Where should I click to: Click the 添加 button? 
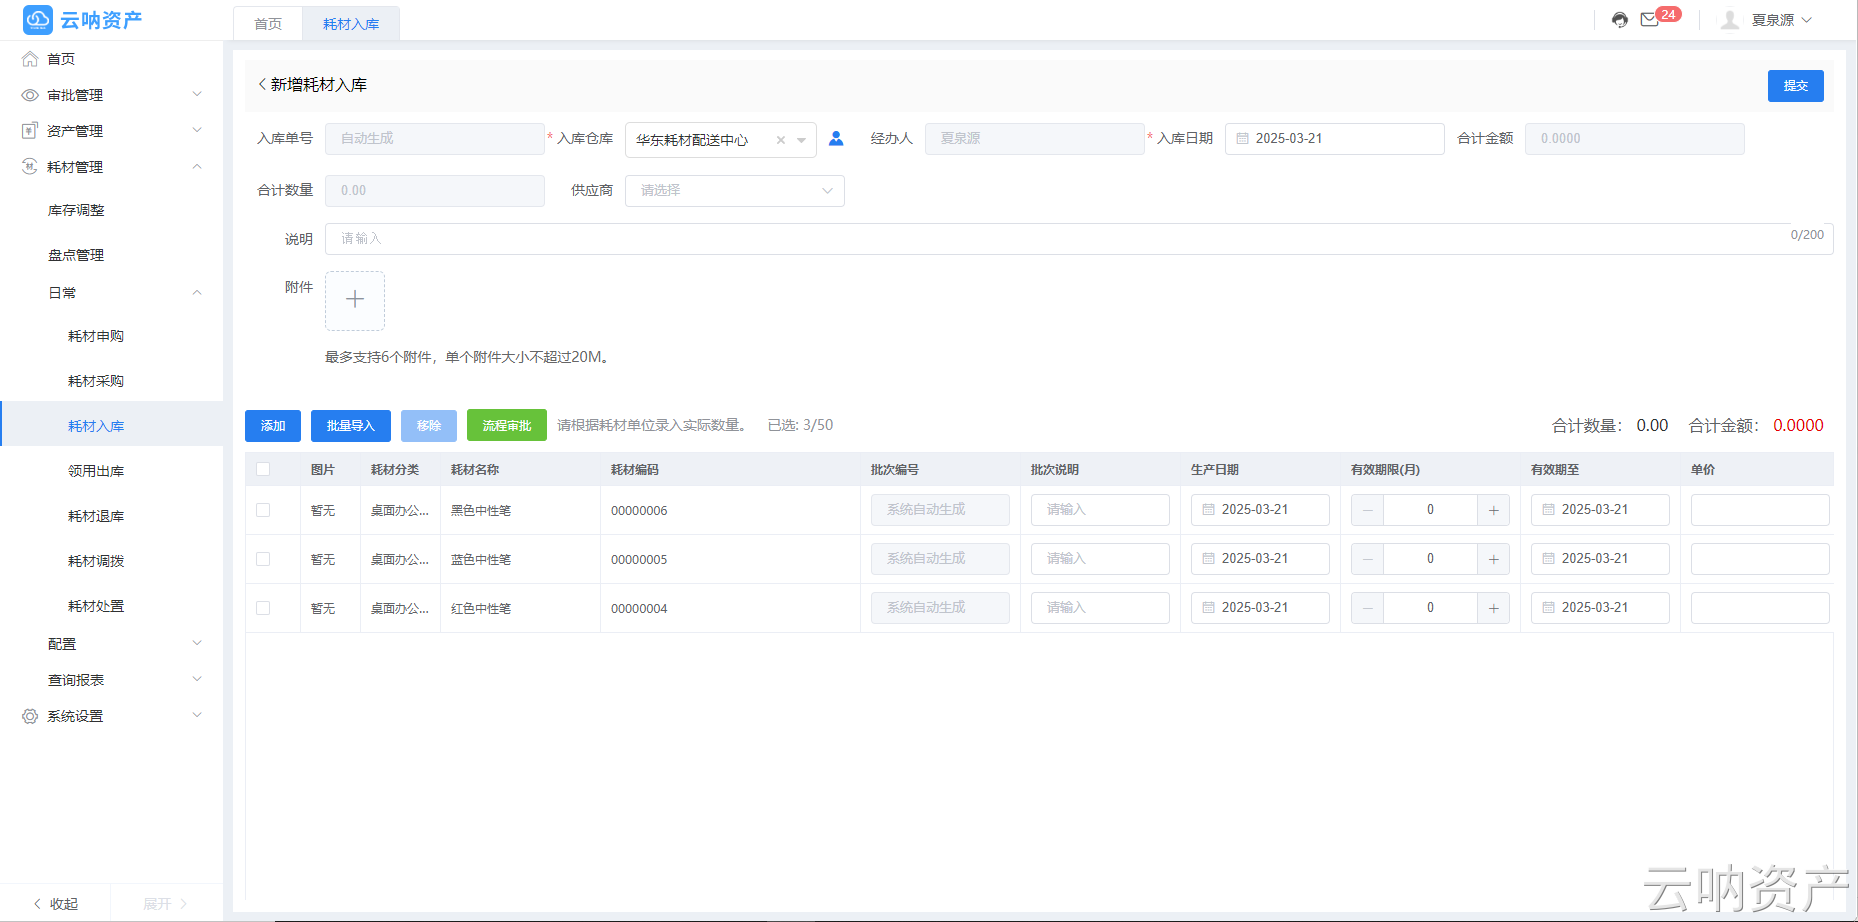[x=273, y=426]
